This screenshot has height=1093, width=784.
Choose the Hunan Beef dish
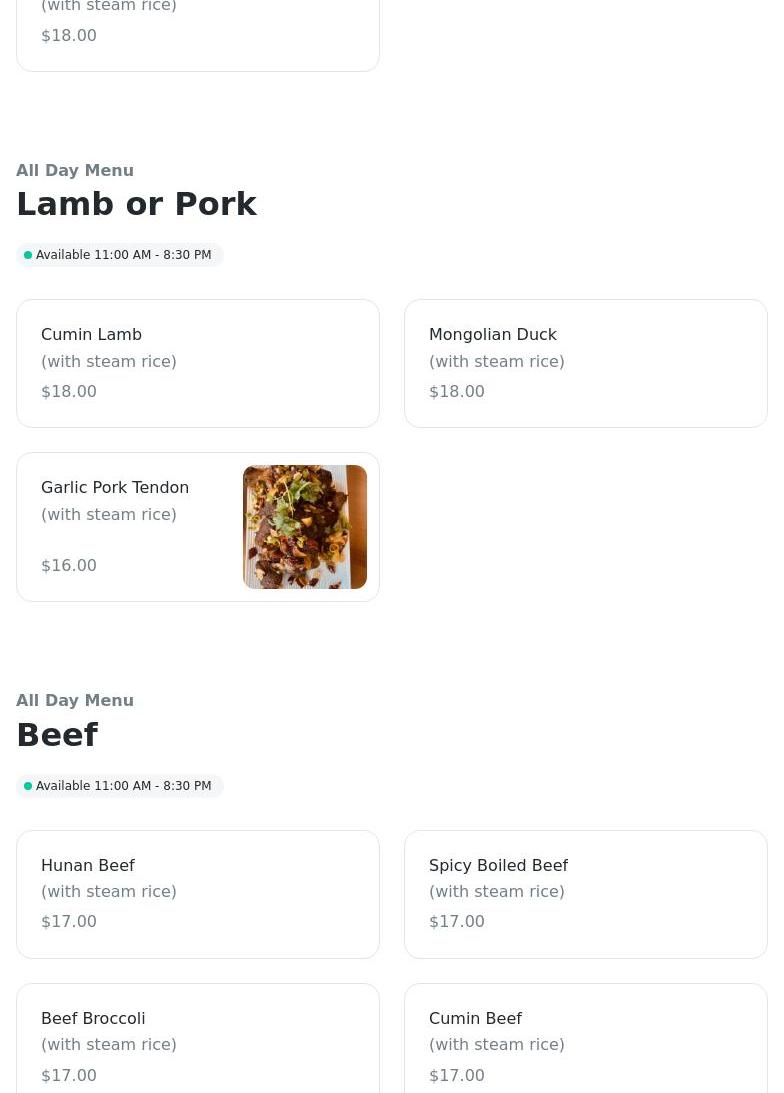click(198, 894)
